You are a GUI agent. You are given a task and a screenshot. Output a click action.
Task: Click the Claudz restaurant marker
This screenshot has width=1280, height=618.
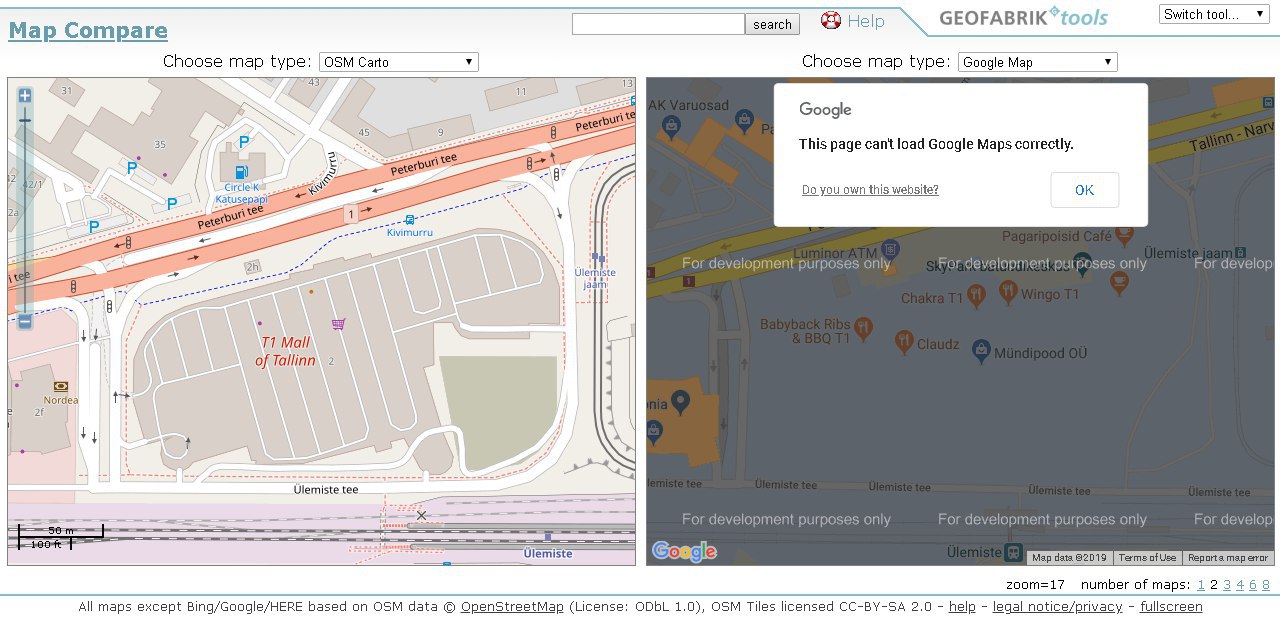coord(904,341)
